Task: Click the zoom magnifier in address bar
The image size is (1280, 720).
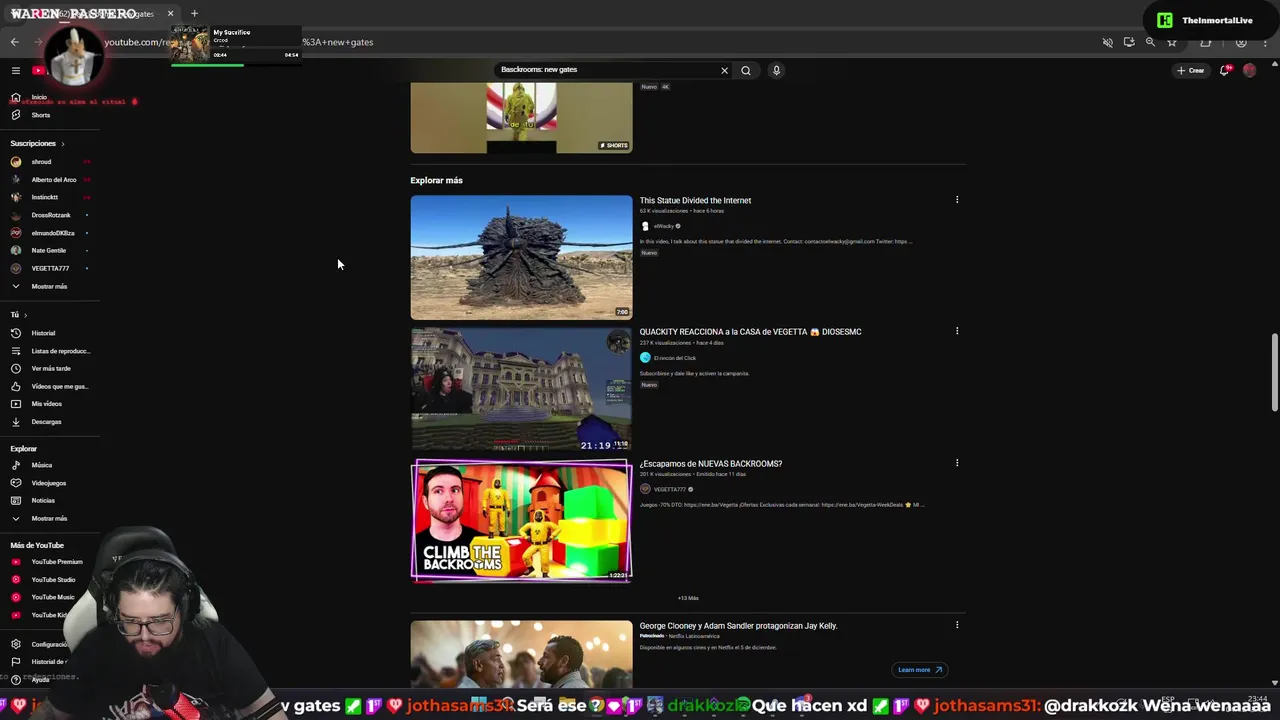Action: (1150, 42)
